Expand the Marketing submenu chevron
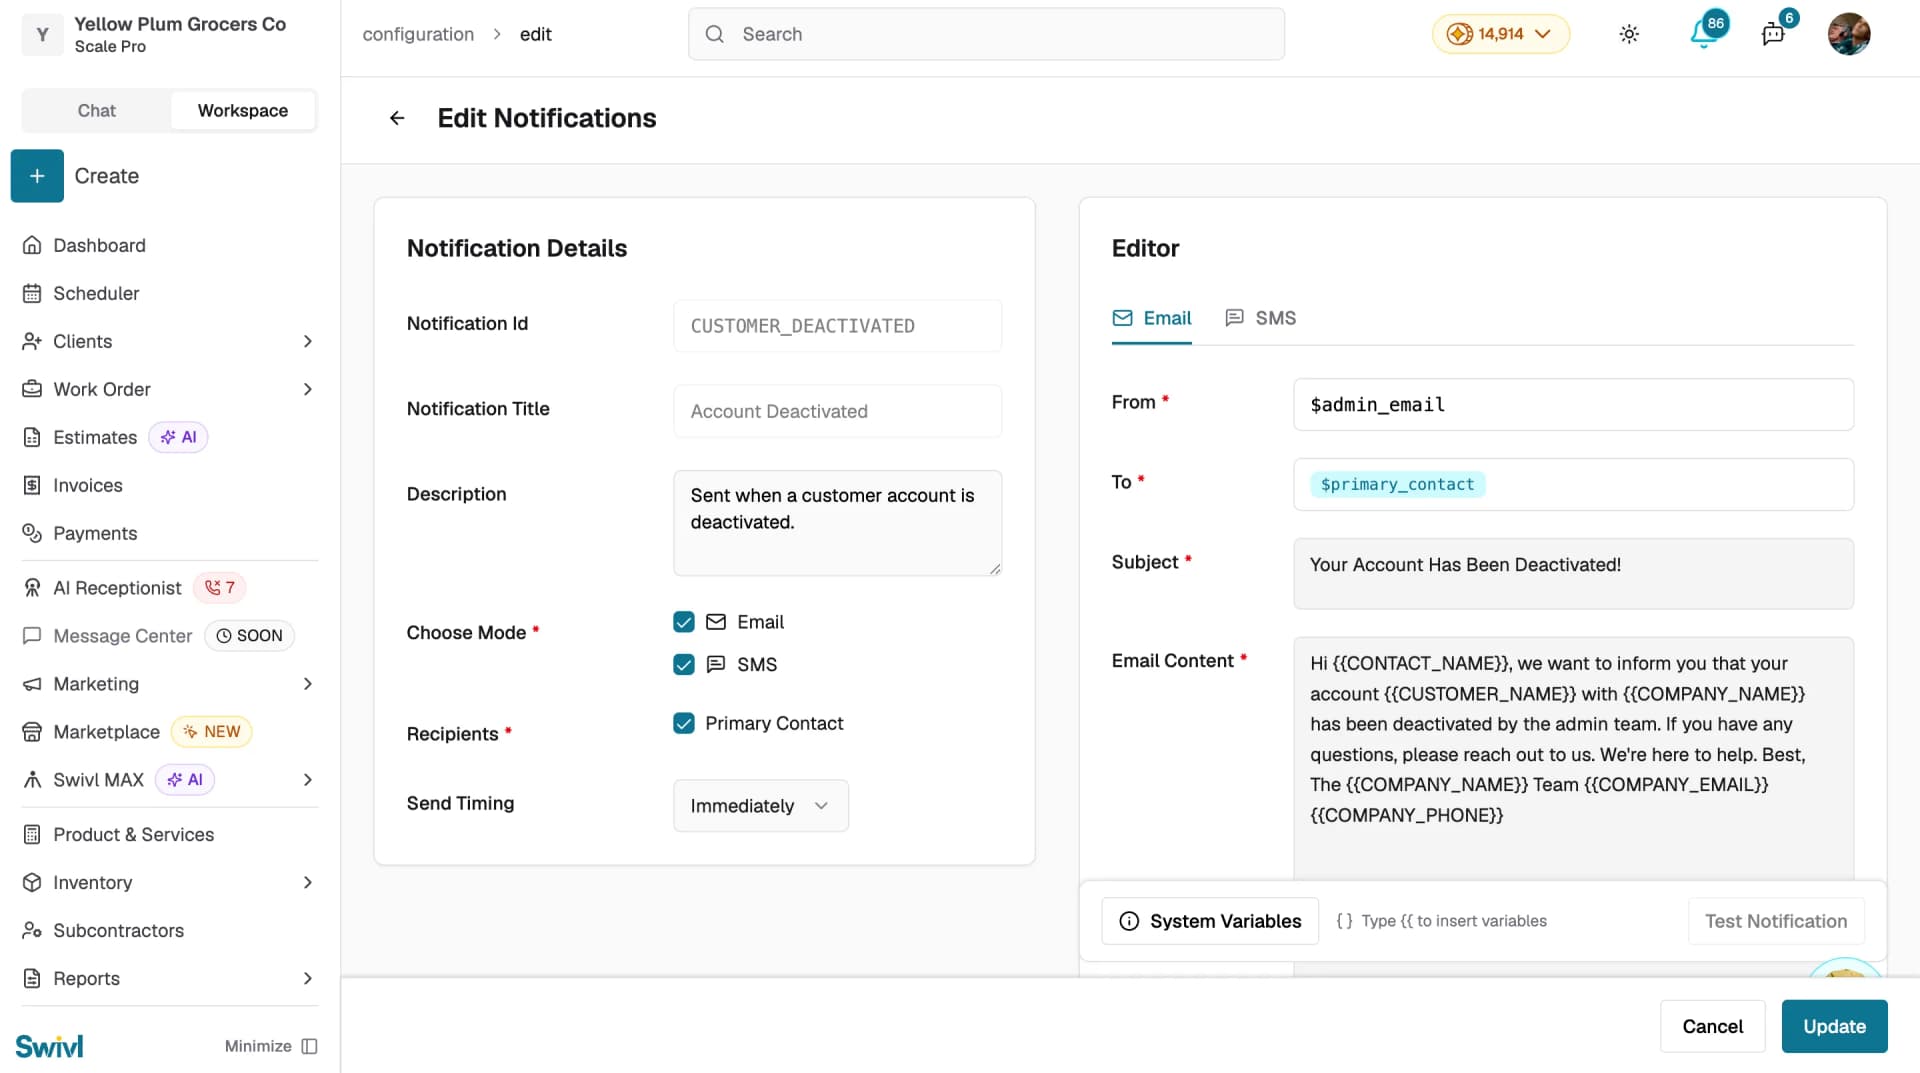The width and height of the screenshot is (1920, 1073). [x=308, y=684]
